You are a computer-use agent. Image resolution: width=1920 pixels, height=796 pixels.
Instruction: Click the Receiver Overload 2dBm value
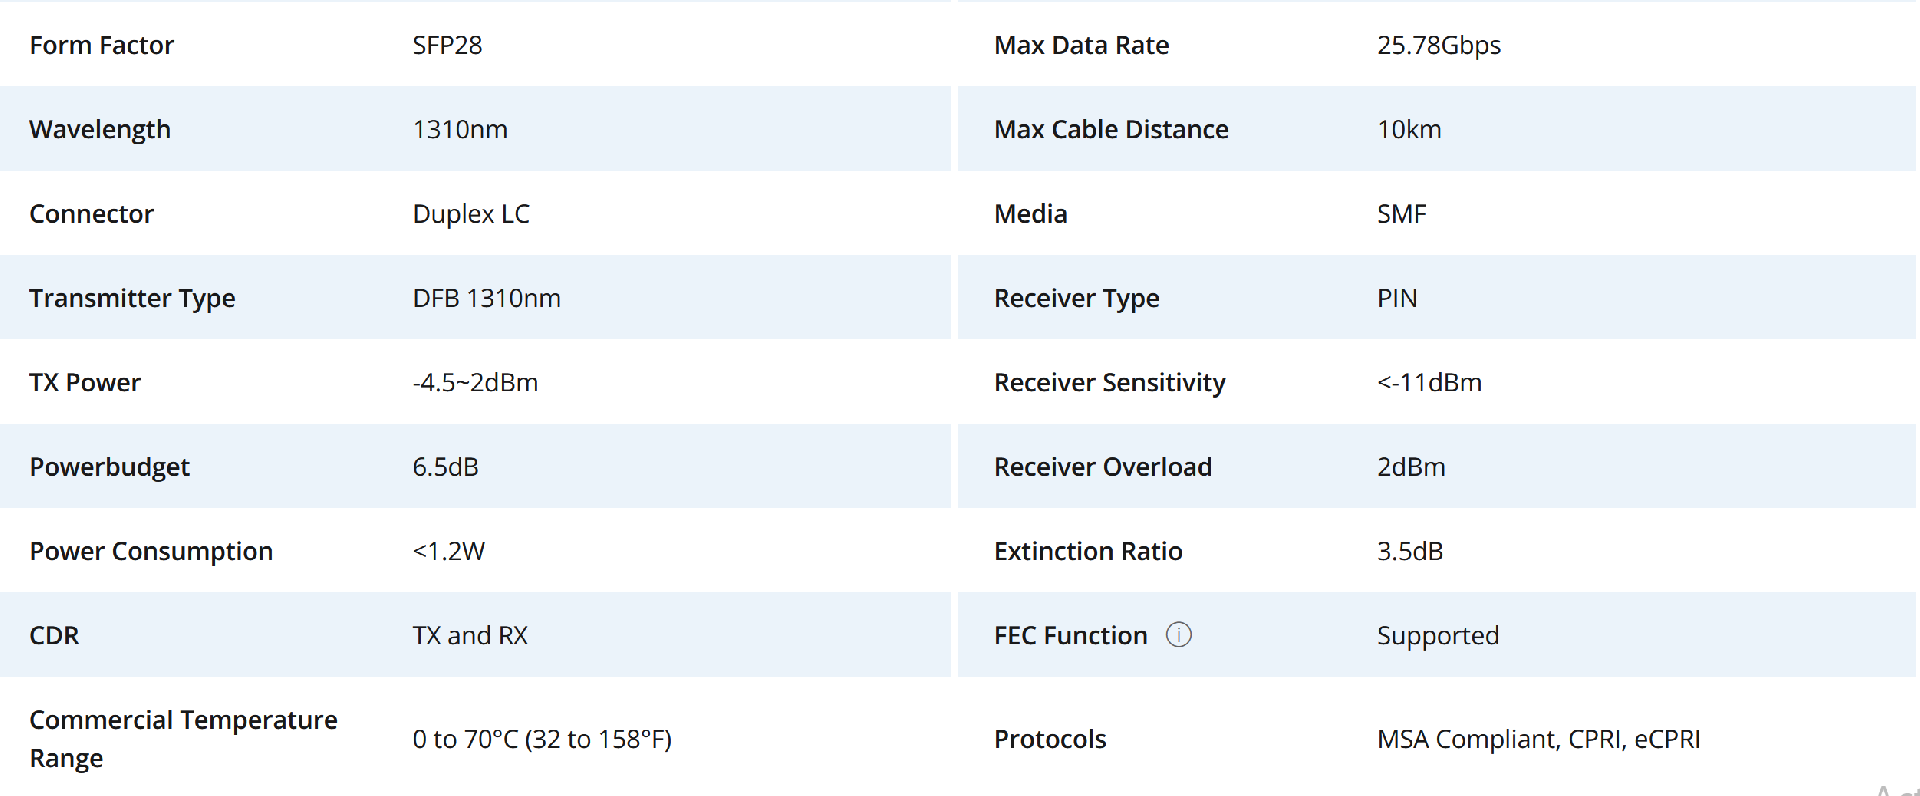(x=1411, y=467)
